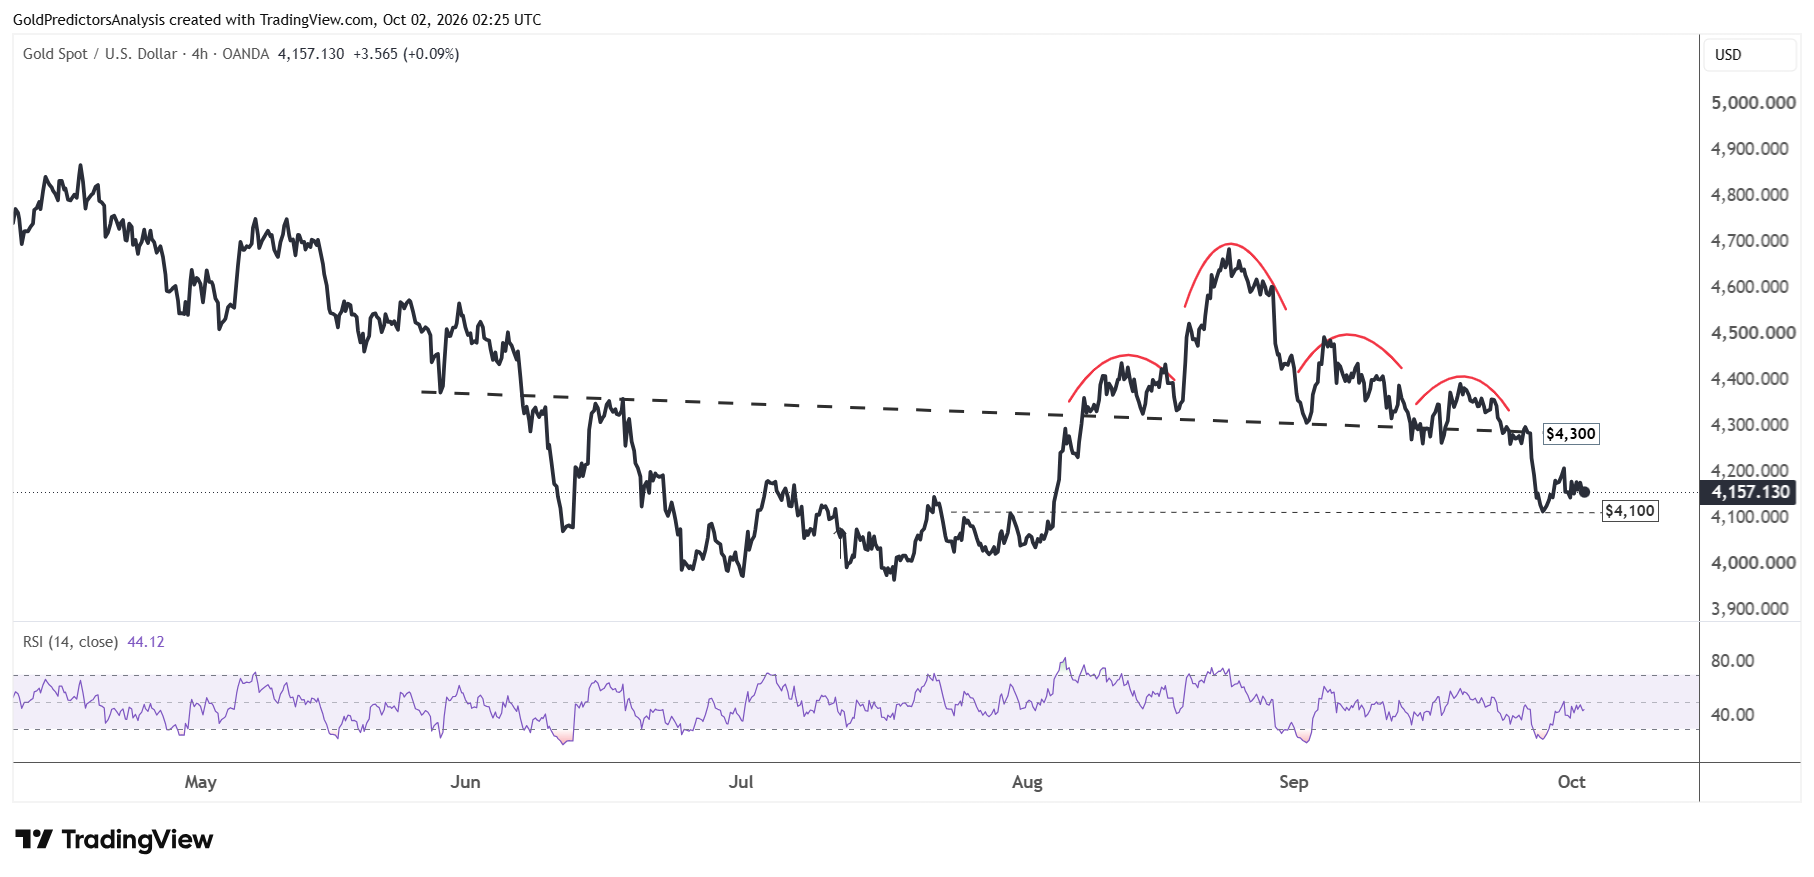Open the USD currency selector
This screenshot has height=877, width=1814.
point(1749,55)
